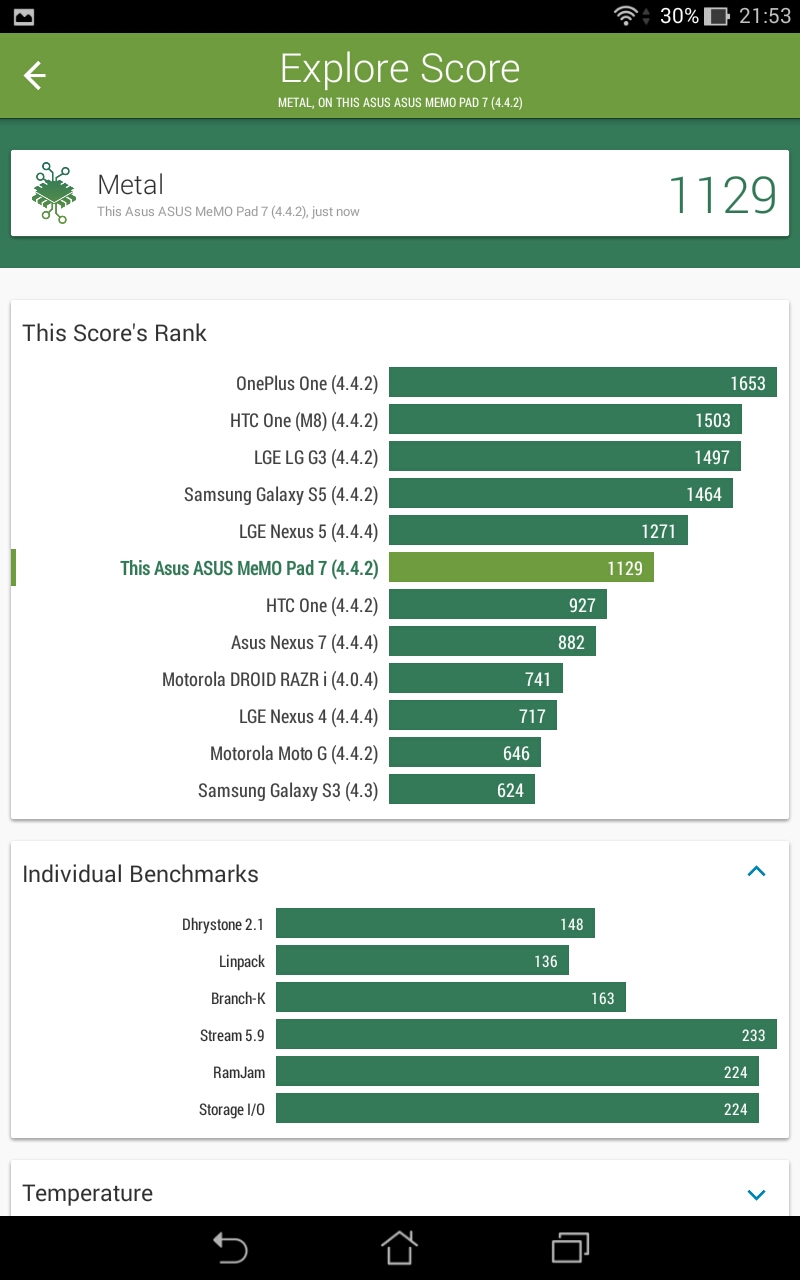
Task: Collapse the Individual Benchmarks section
Action: coord(757,872)
